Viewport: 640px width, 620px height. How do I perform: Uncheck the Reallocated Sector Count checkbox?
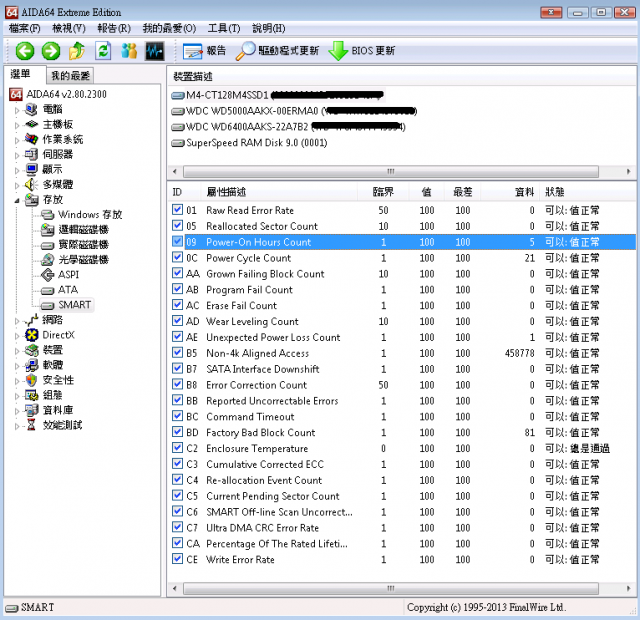tap(177, 226)
